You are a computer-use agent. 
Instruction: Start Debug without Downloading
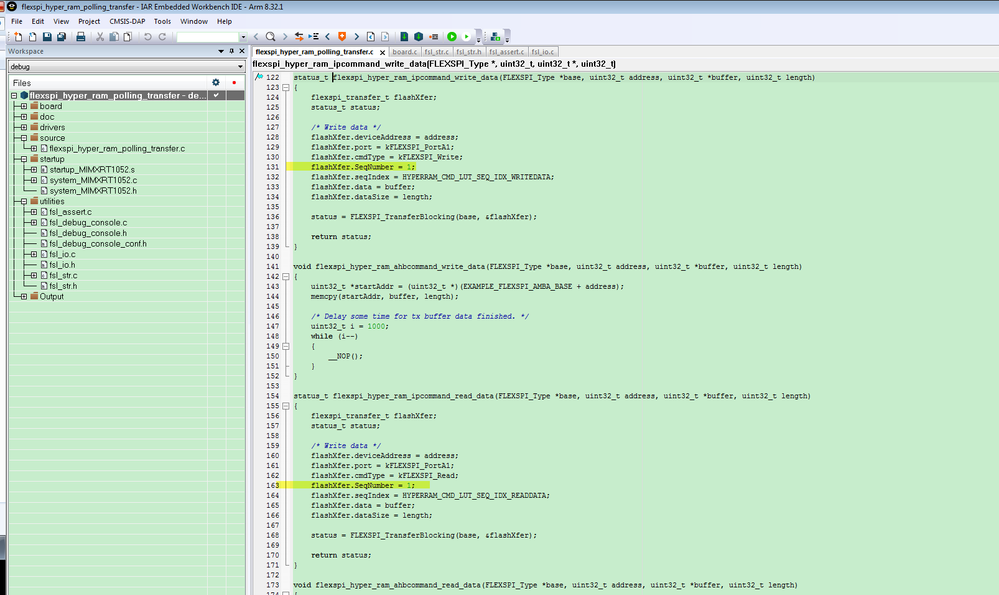click(x=466, y=37)
